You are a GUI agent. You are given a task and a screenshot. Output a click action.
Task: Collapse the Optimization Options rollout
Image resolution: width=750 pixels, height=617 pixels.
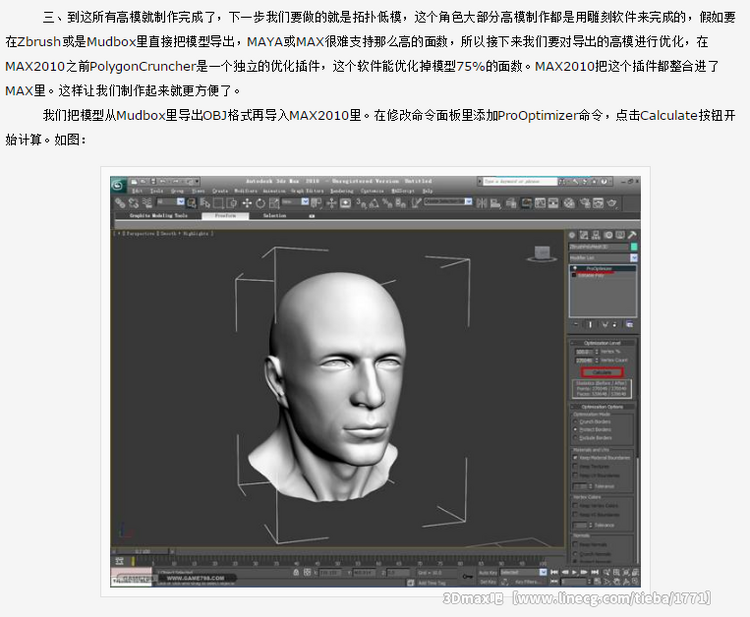click(602, 407)
